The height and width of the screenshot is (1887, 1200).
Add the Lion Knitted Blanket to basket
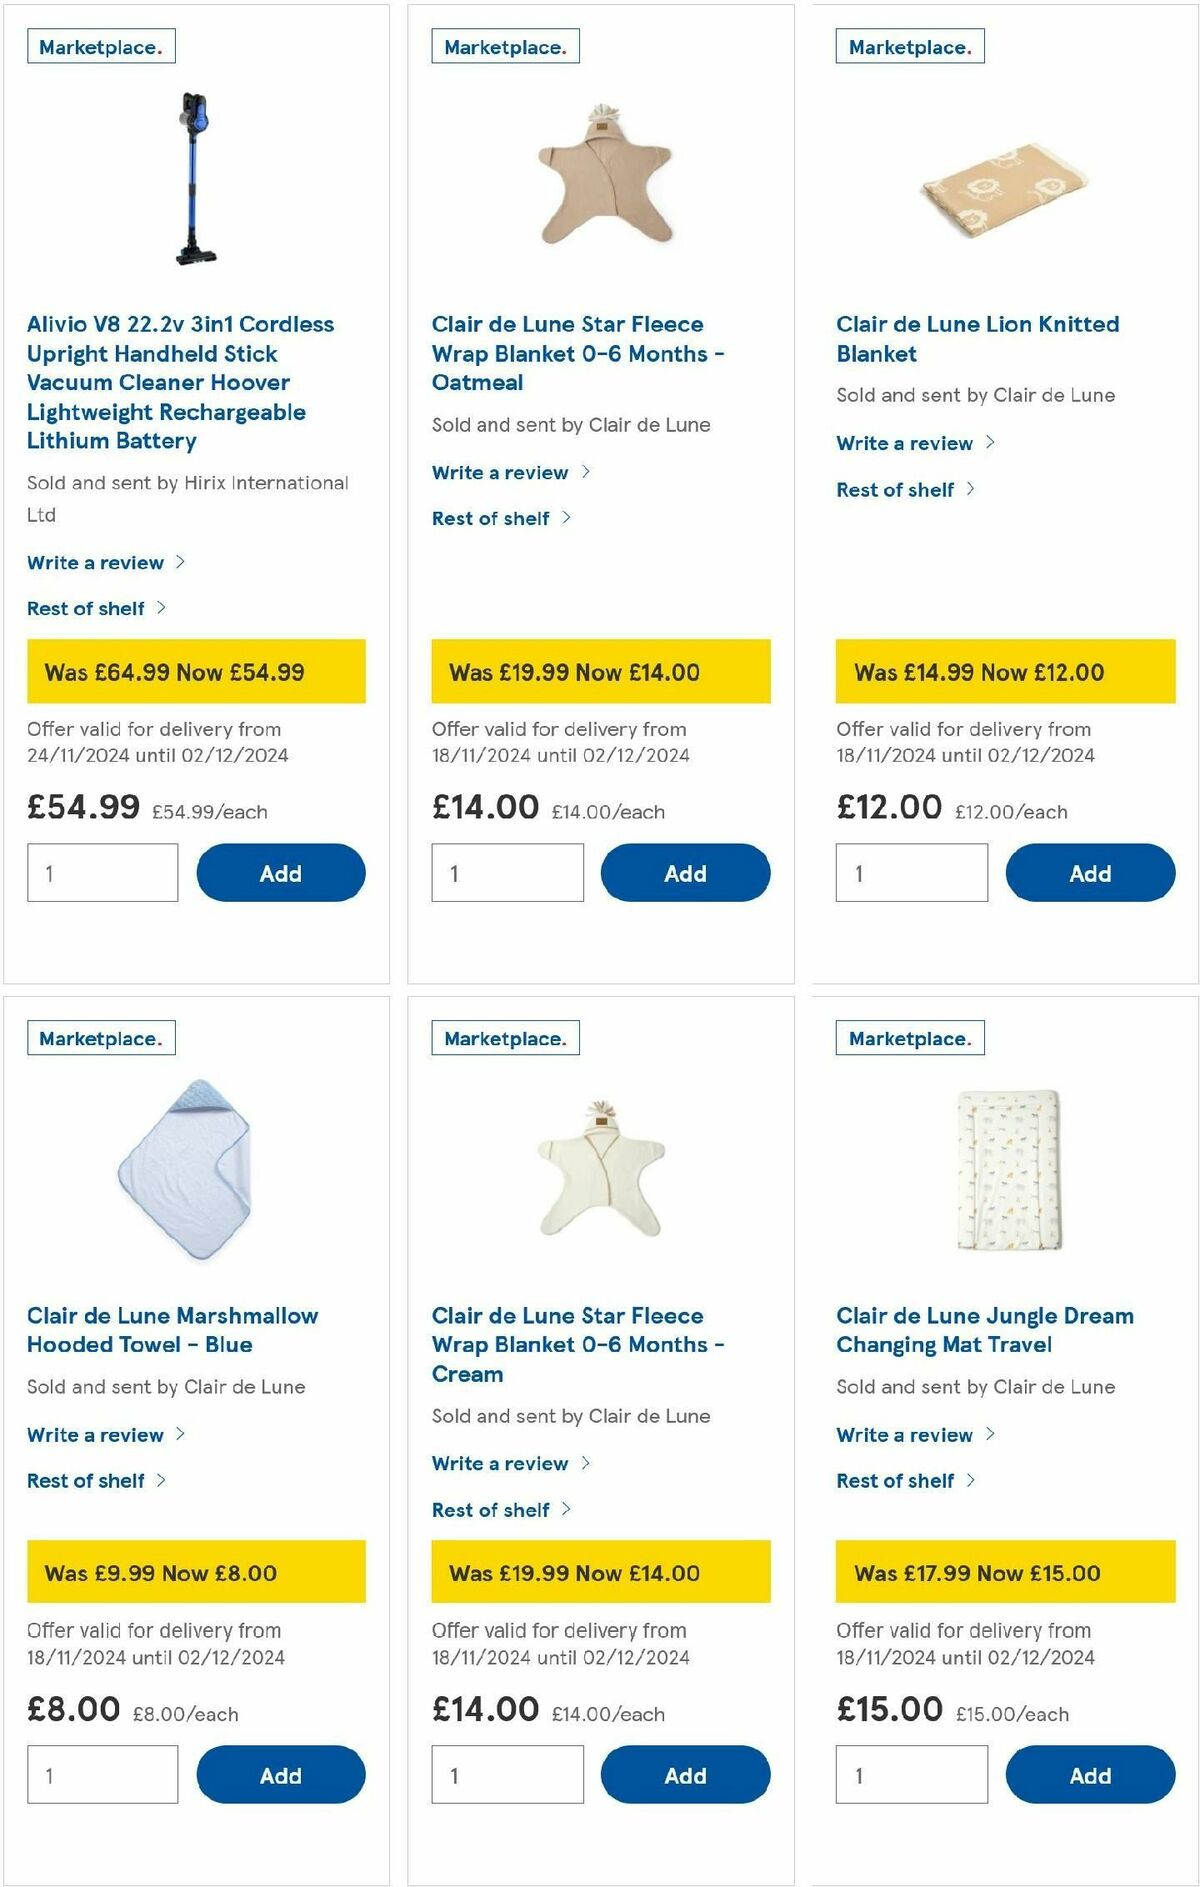(1090, 873)
